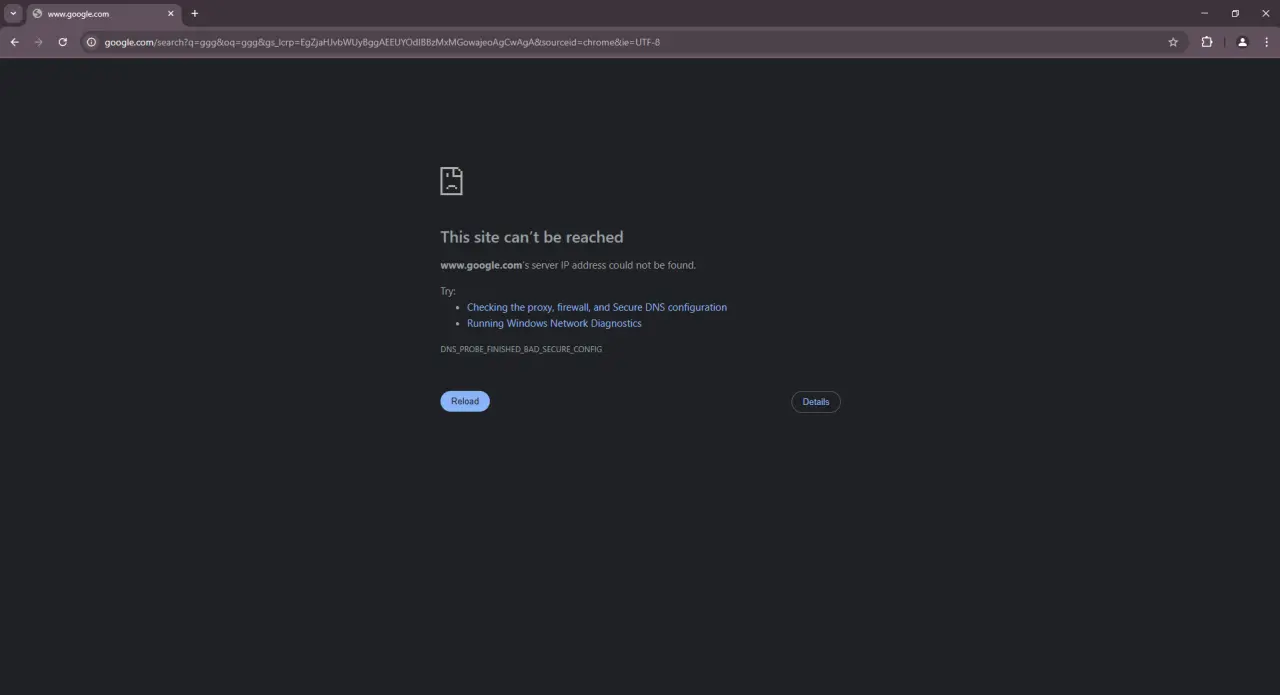
Task: Go back with the back arrow
Action: click(14, 42)
